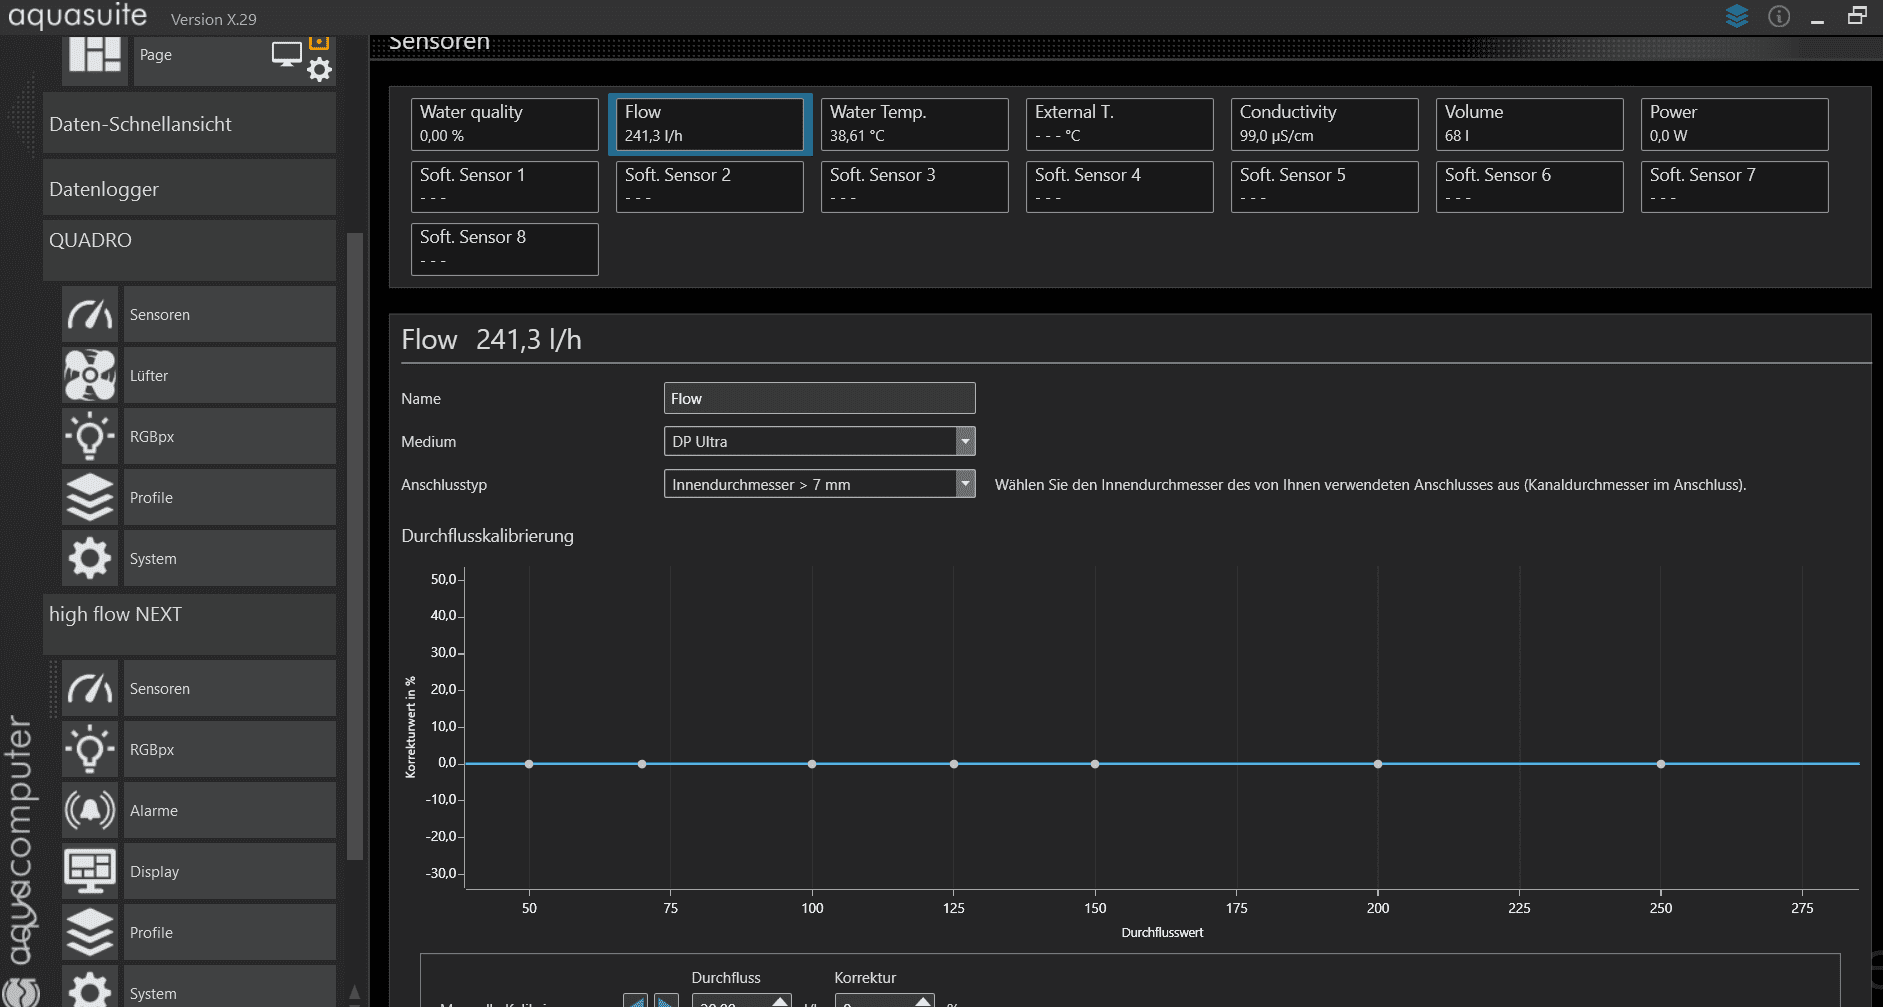The height and width of the screenshot is (1007, 1883).
Task: Open the high flow NEXT Sensoren gauge icon
Action: (90, 689)
